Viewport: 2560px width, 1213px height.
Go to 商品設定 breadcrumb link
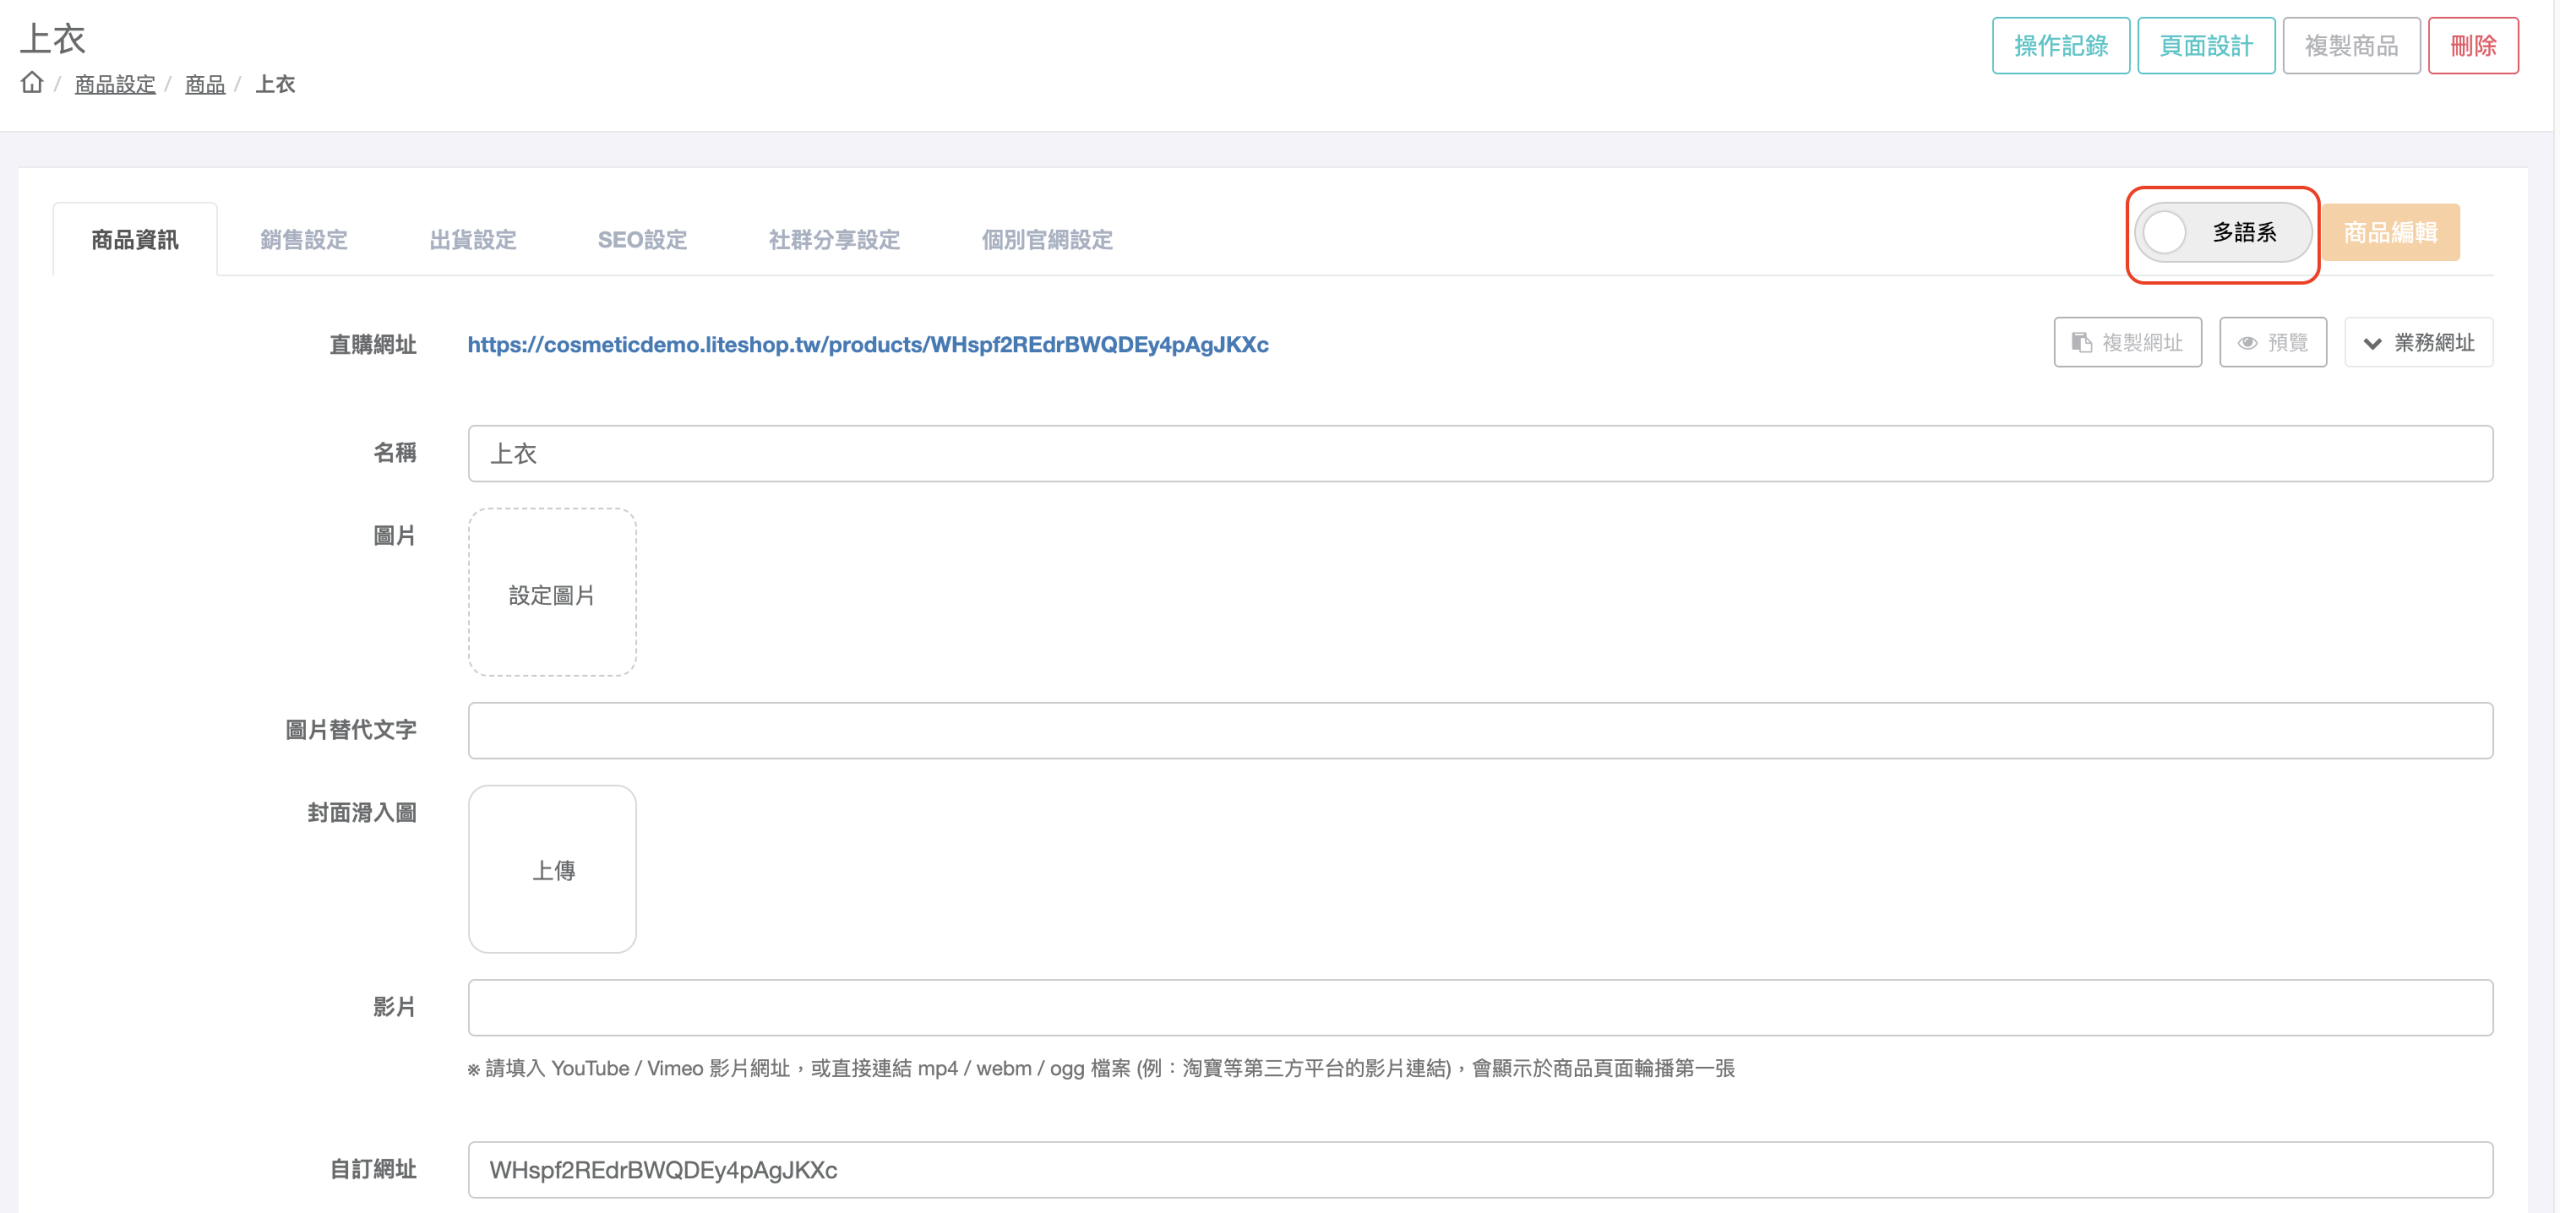[115, 85]
